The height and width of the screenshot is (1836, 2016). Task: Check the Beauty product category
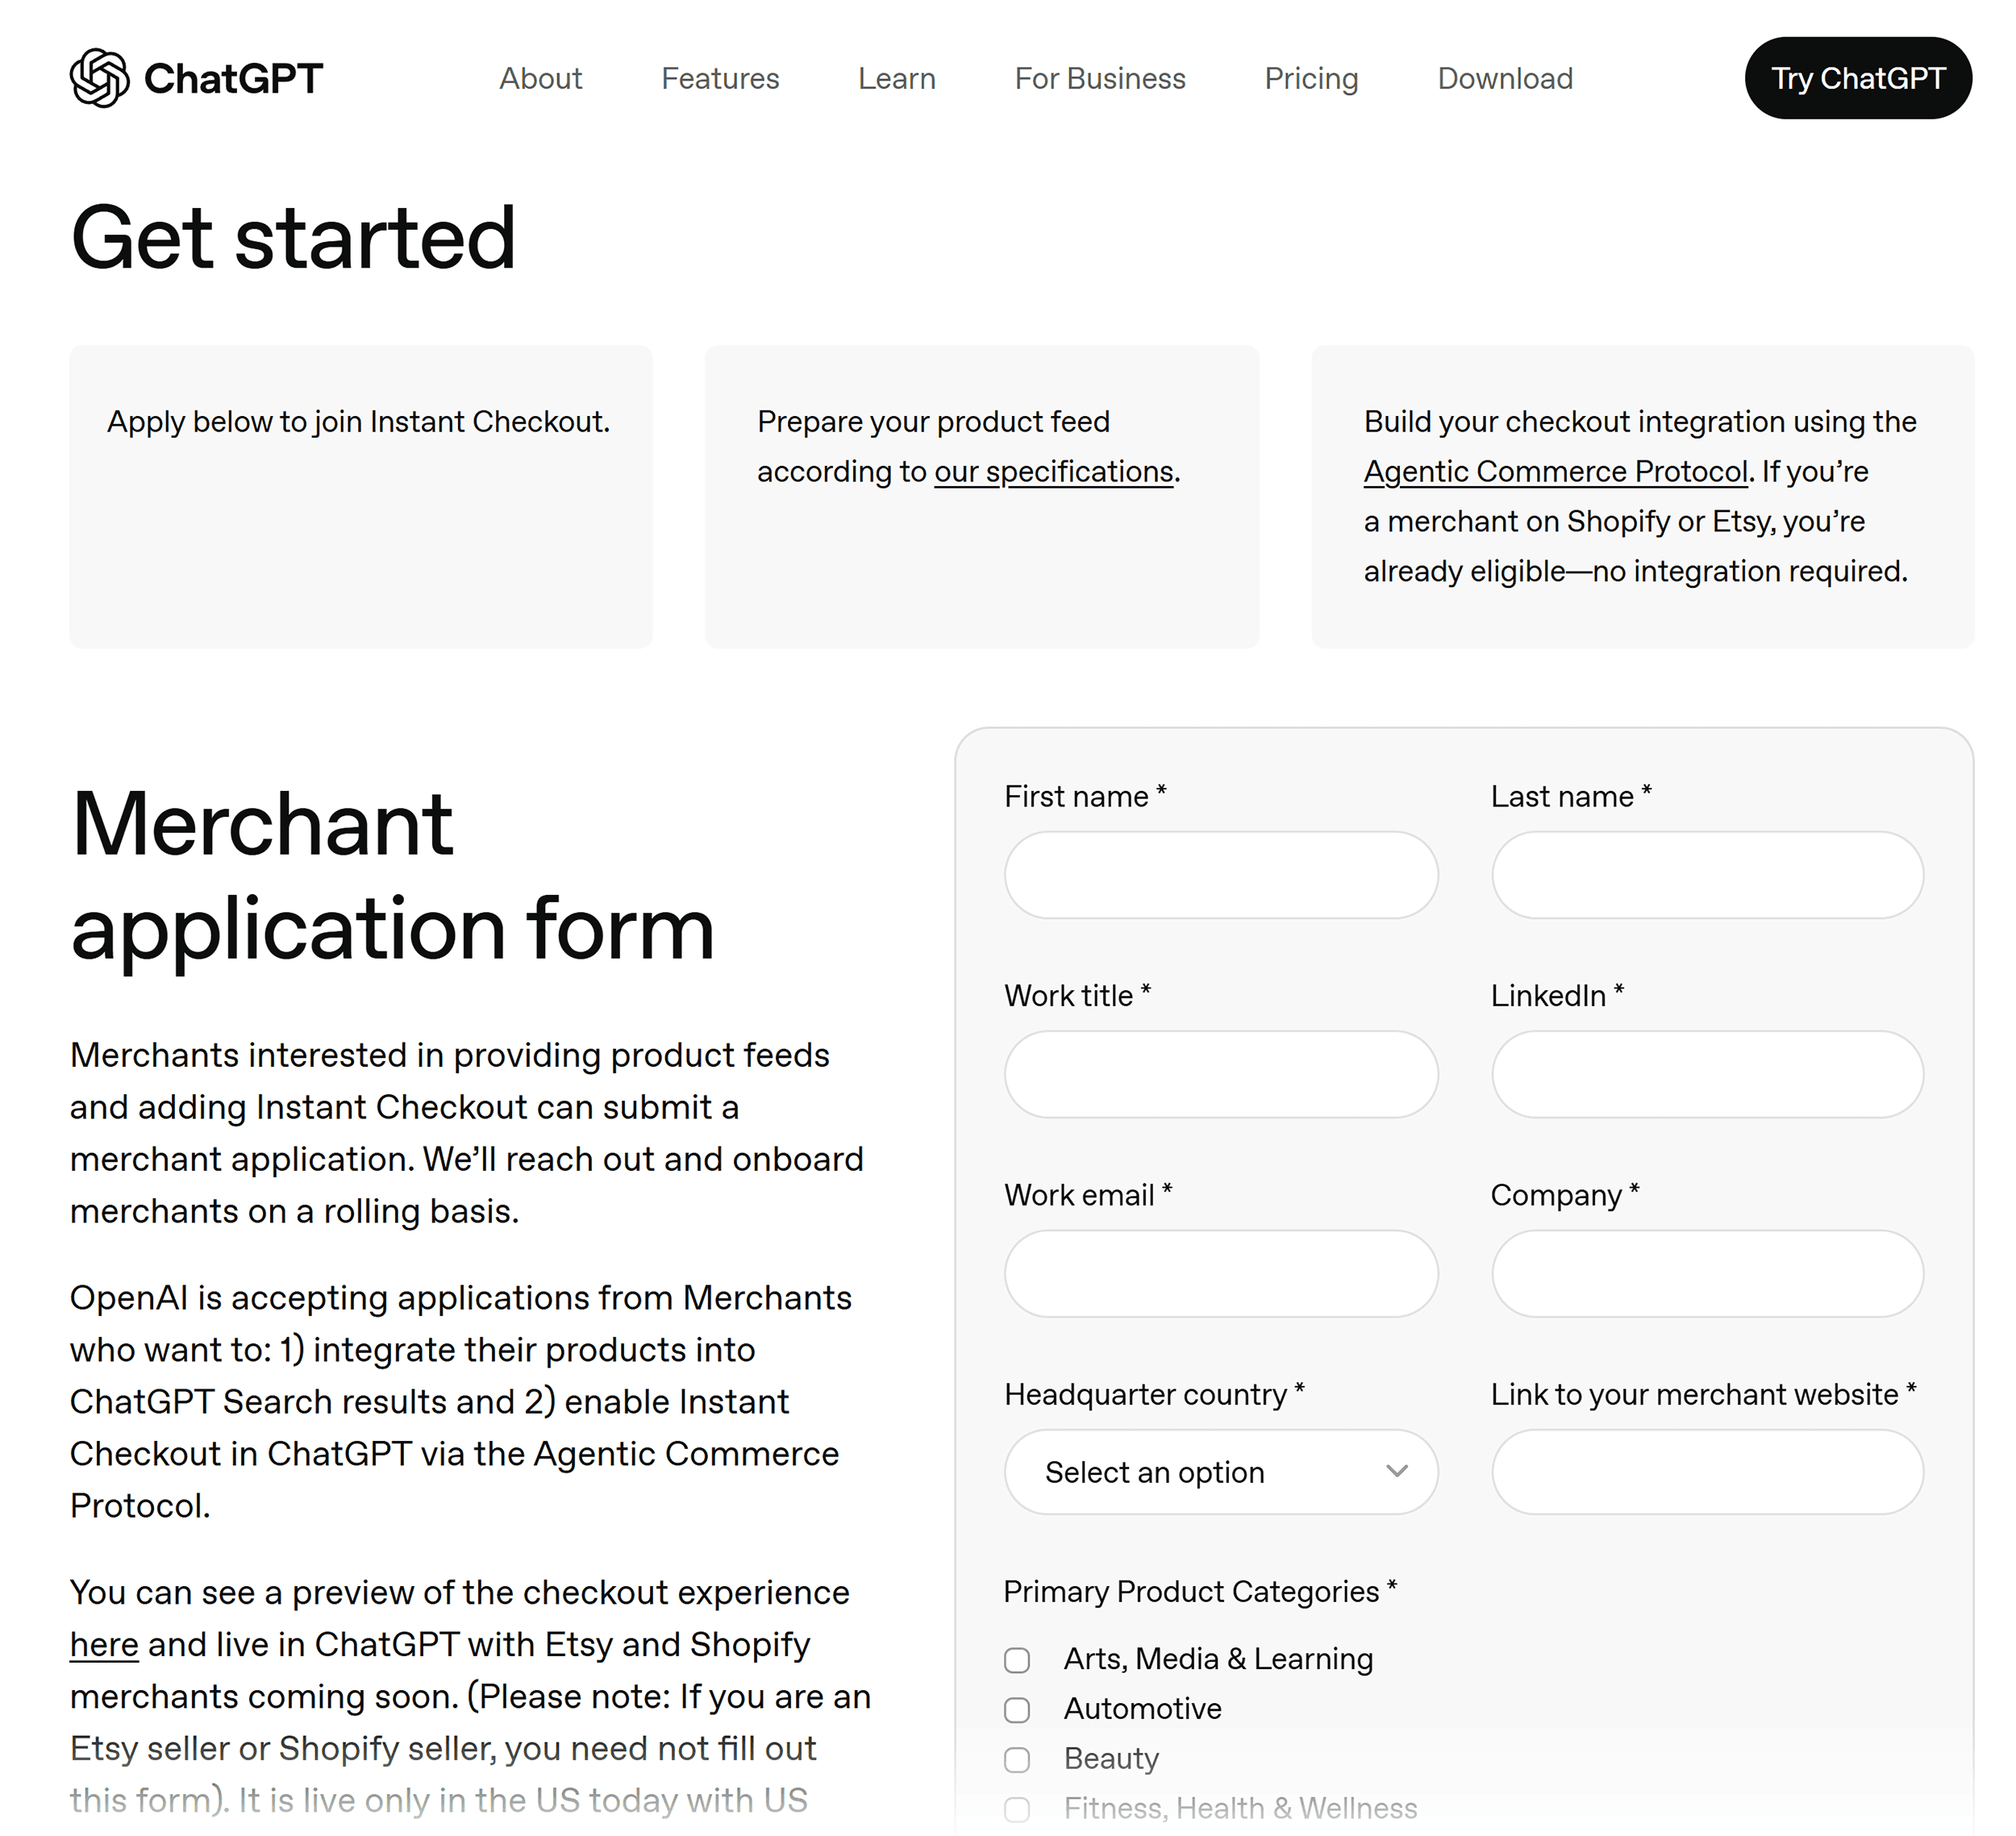(1017, 1760)
